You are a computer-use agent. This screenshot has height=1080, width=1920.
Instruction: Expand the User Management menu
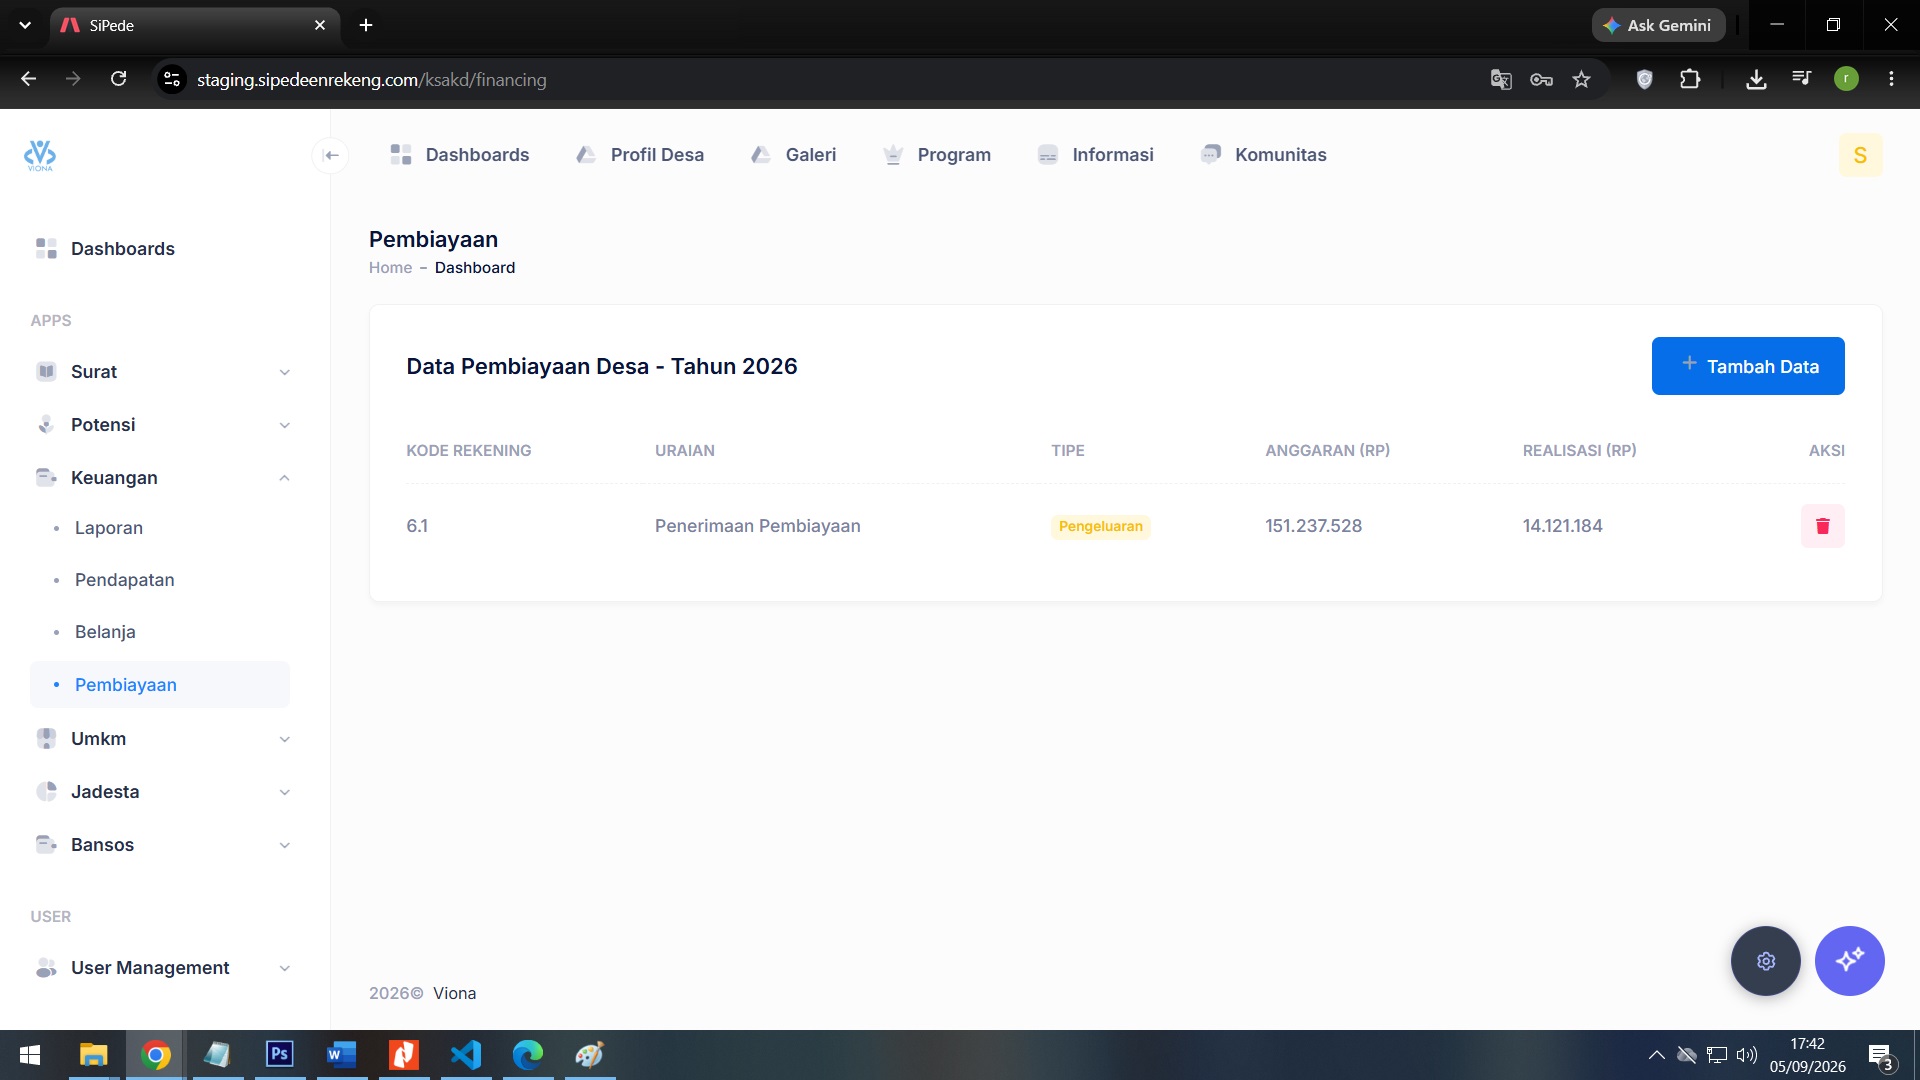tap(162, 968)
